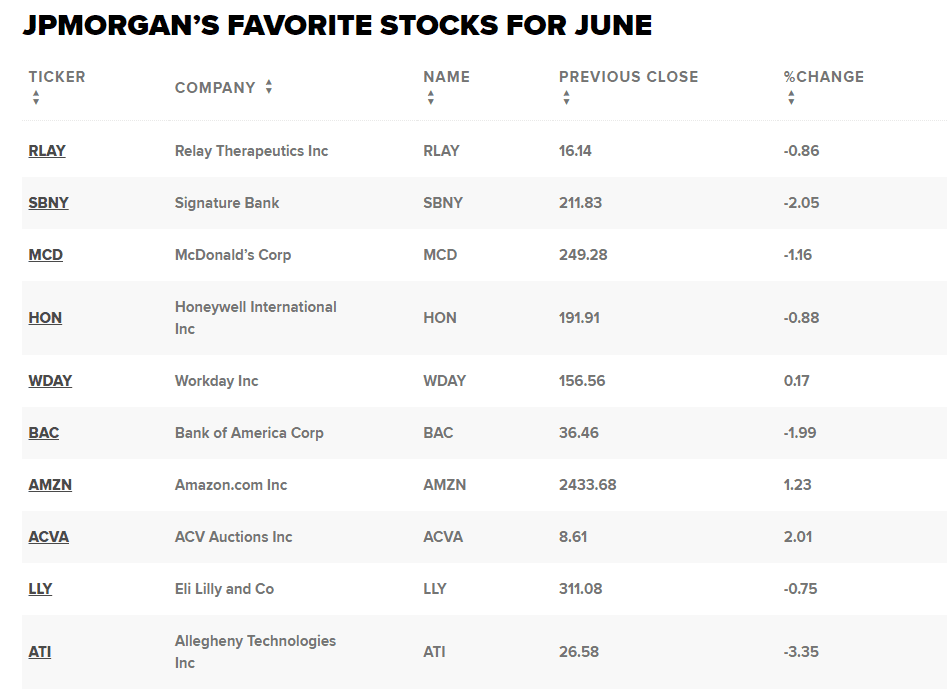949x689 pixels.
Task: Open the LLY ticker link
Action: [40, 589]
